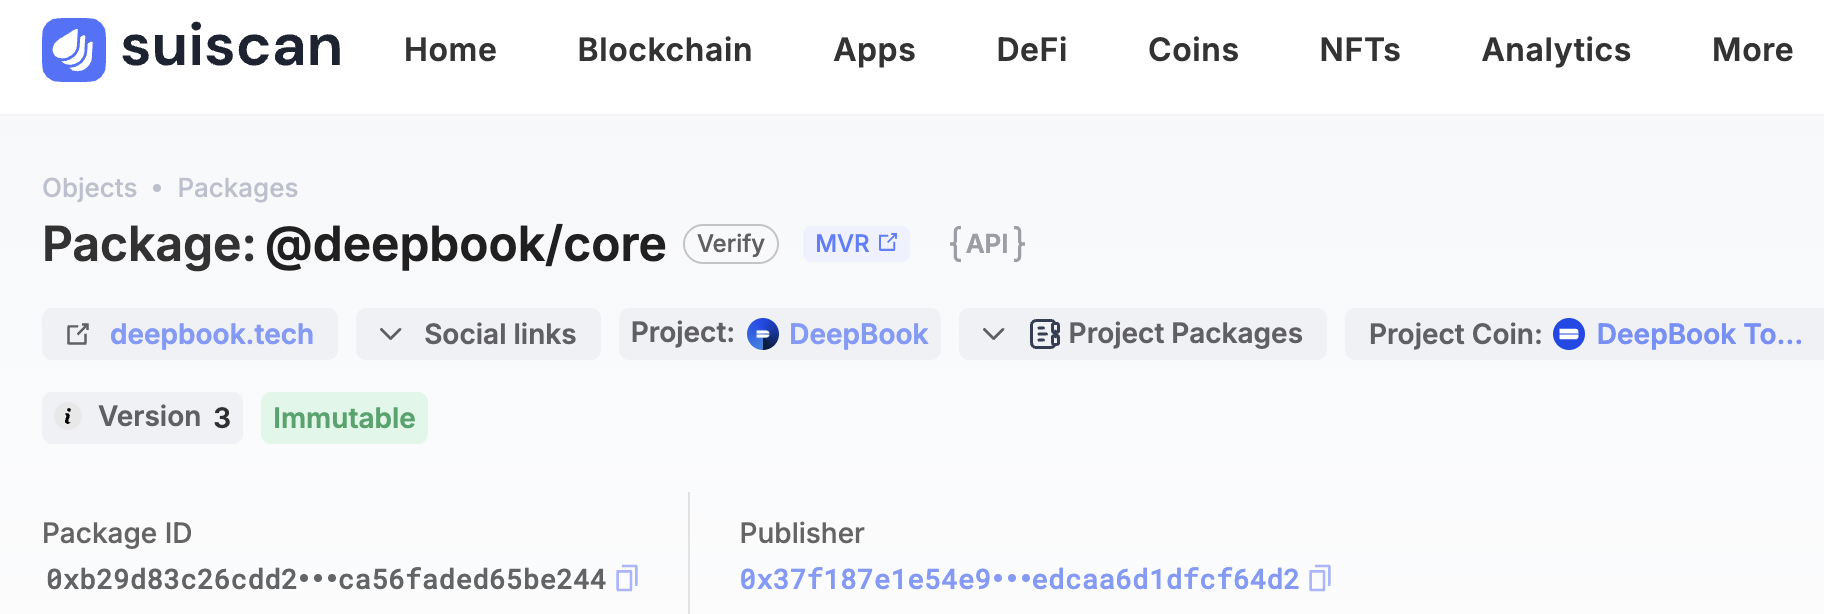Open the Publisher address link
Viewport: 1824px width, 614px height.
tap(1016, 578)
